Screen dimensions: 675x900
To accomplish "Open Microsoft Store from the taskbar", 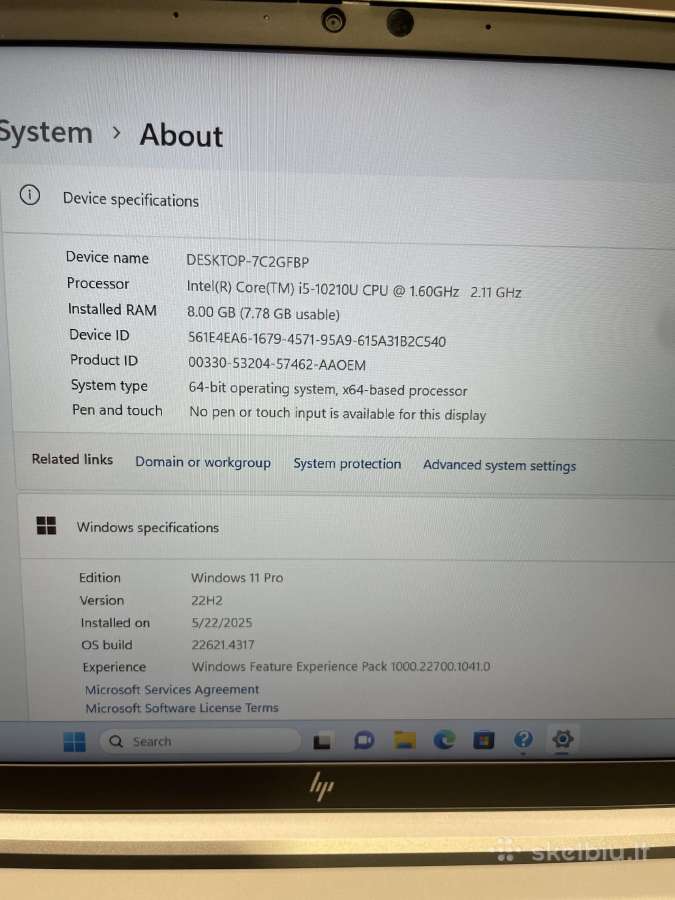I will click(x=483, y=740).
